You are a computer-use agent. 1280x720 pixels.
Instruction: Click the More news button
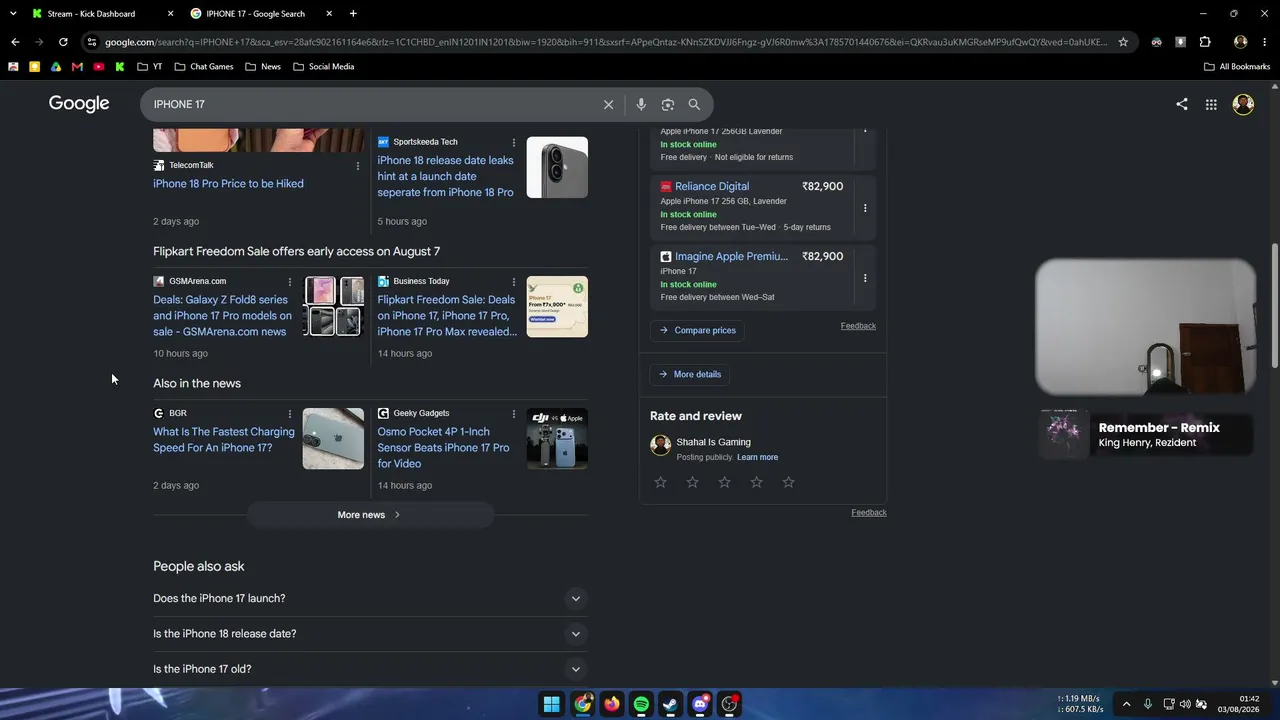(x=370, y=515)
